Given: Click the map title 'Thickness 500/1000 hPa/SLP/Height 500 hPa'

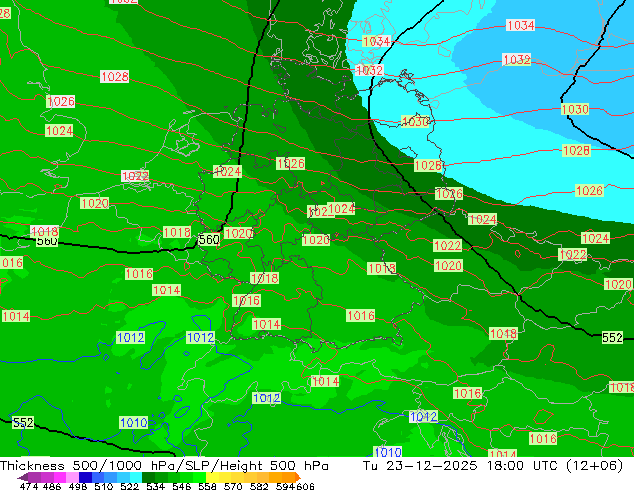Looking at the screenshot, I should (164, 465).
